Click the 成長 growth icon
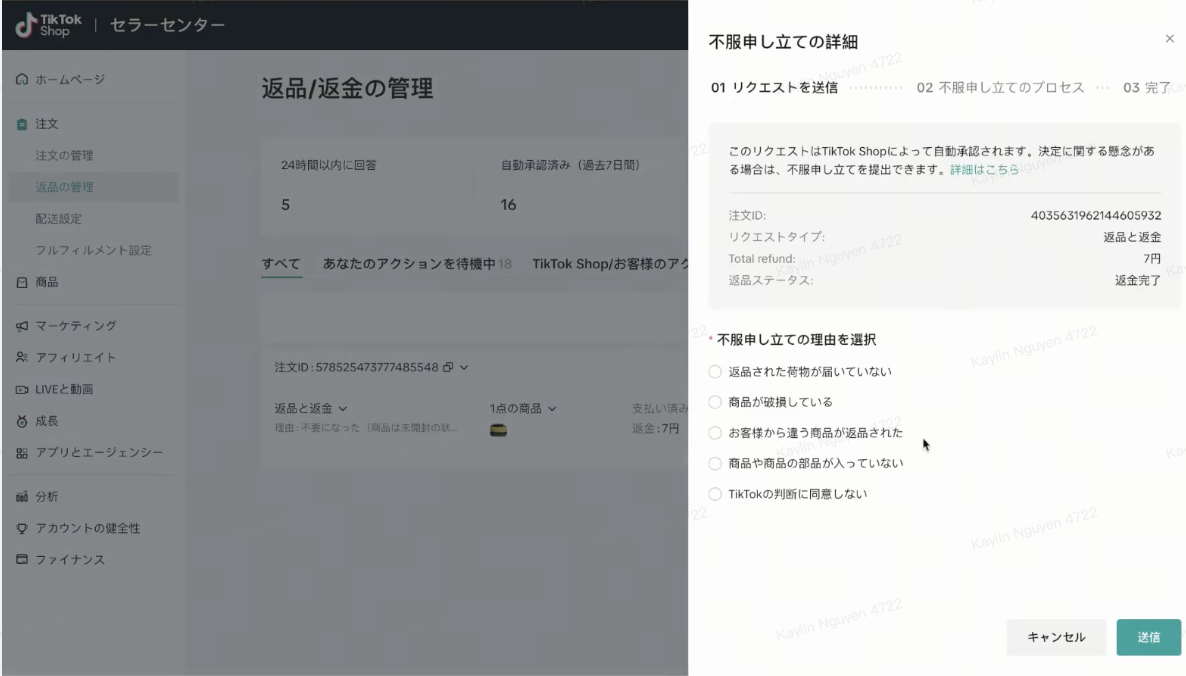Viewport: 1186px width, 676px height. pos(22,421)
